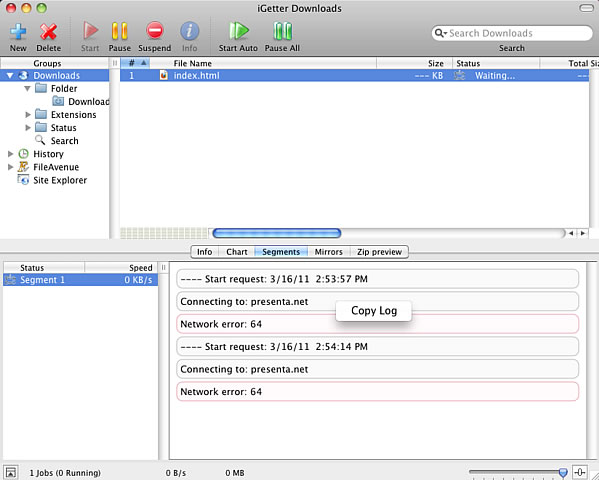Select 'index.html' file name
This screenshot has width=599, height=480.
(x=197, y=76)
